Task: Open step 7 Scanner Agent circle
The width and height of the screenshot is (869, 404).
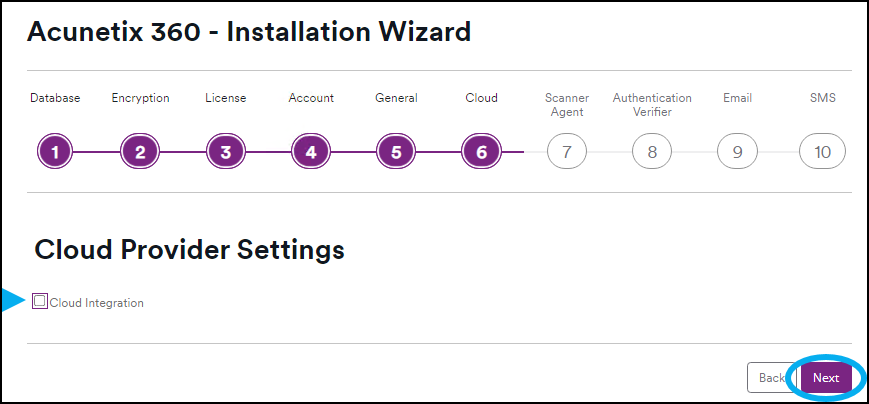Action: tap(566, 151)
